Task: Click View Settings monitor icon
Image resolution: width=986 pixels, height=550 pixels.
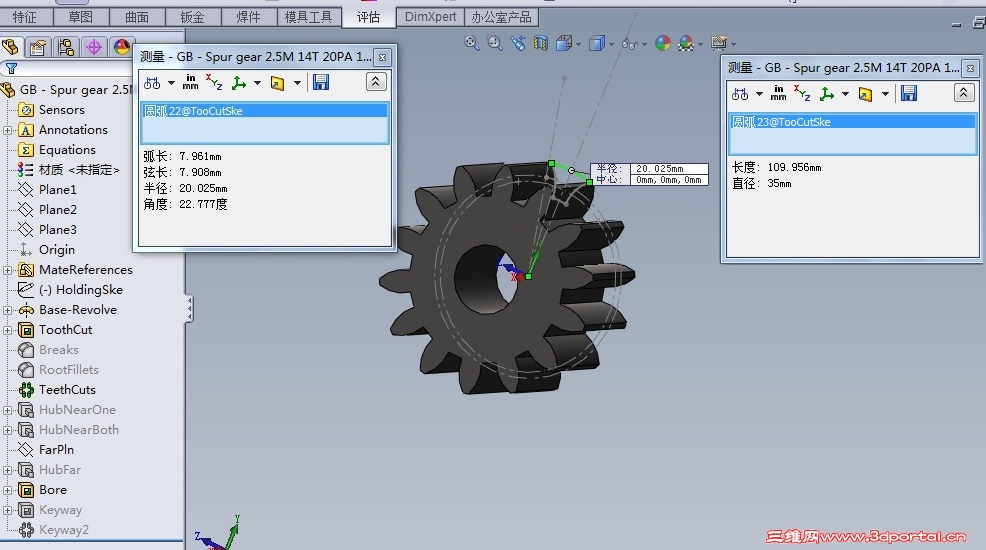Action: point(718,43)
